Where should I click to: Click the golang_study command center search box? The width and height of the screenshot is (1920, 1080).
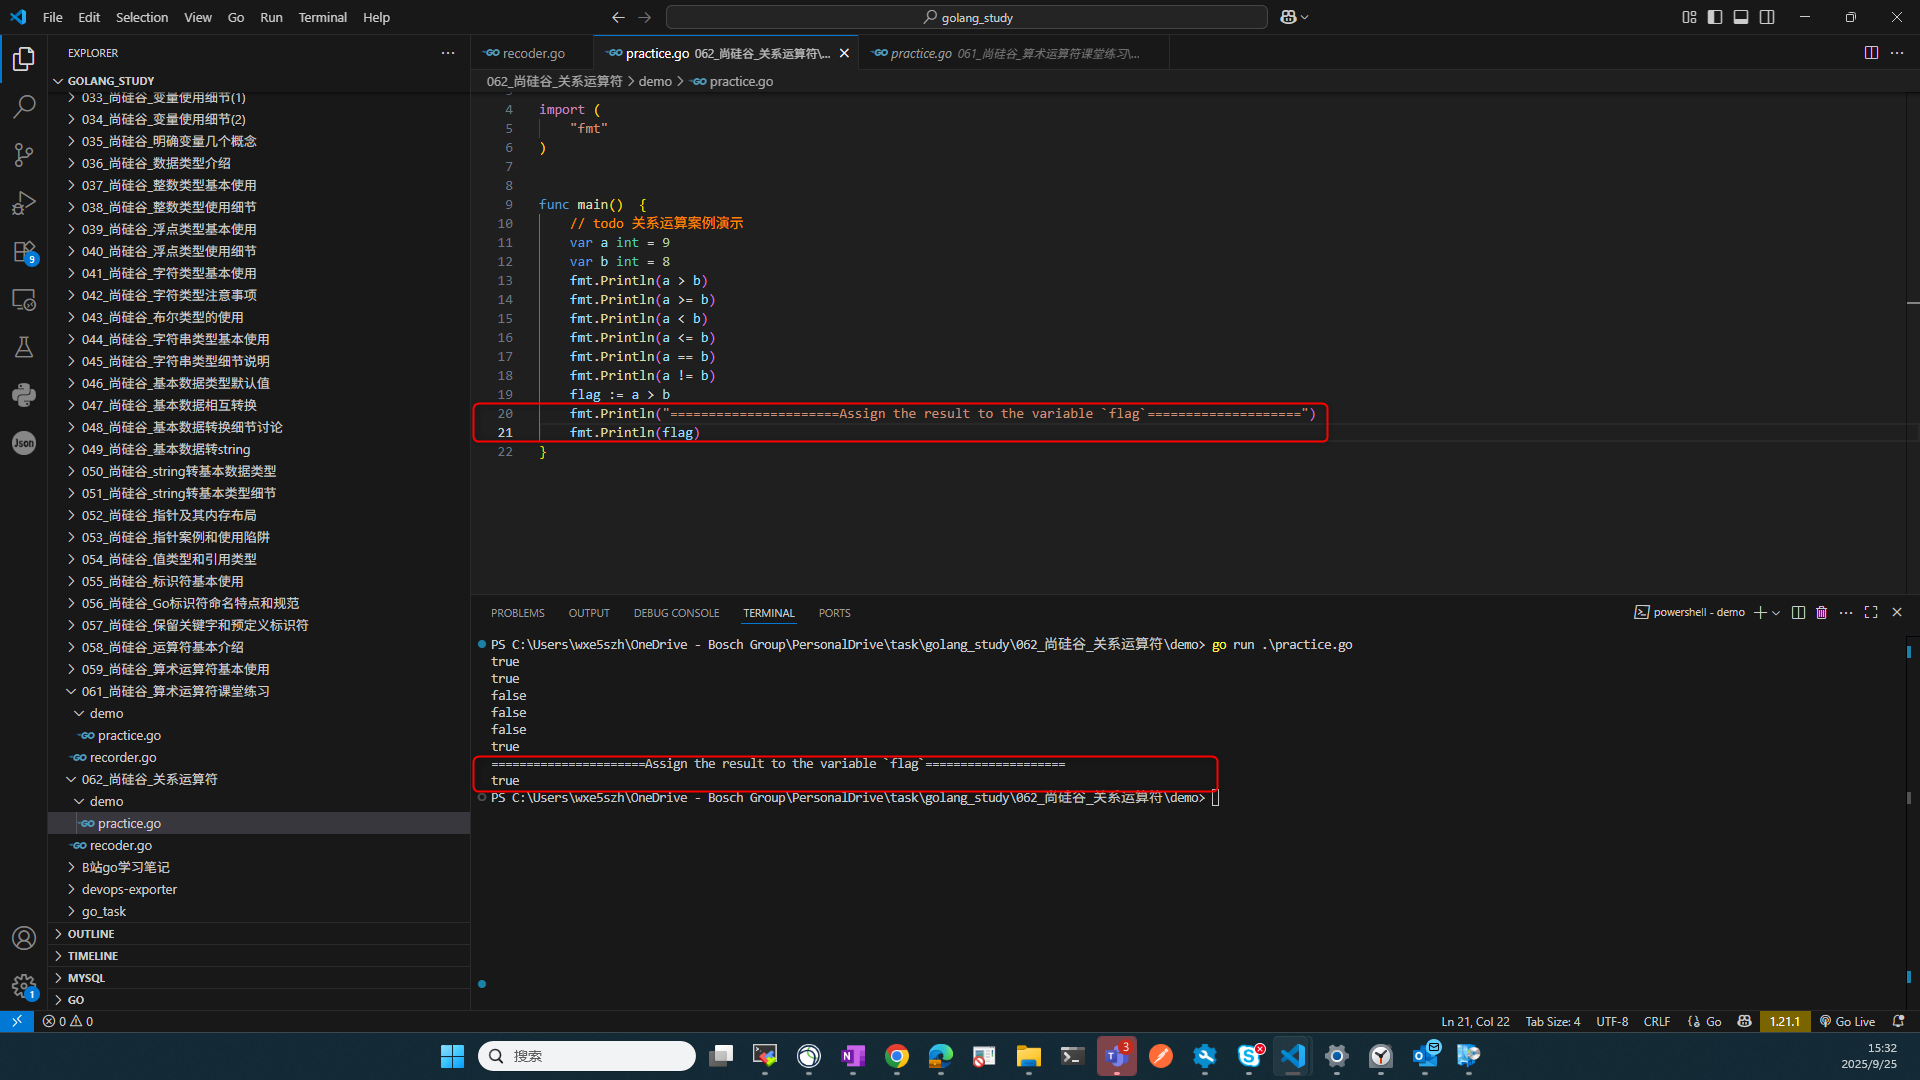[966, 17]
